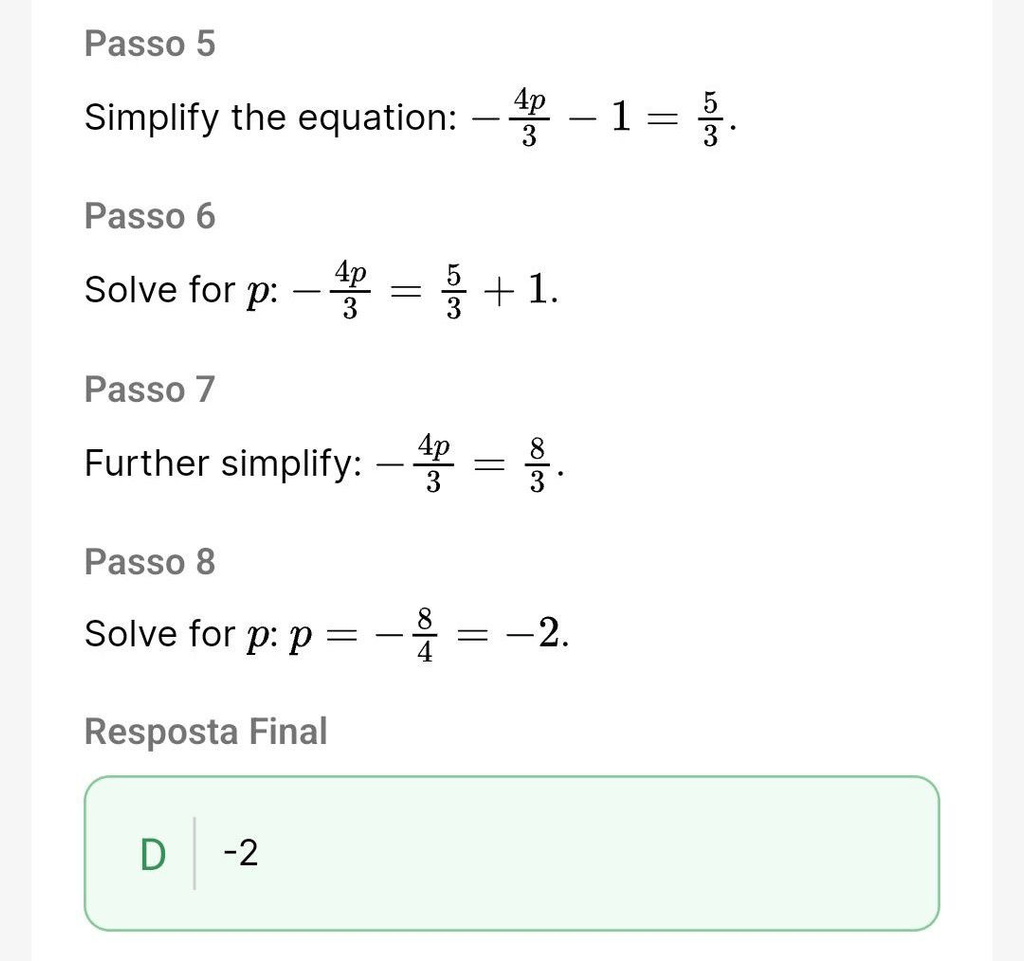Click the -2 answer value

click(241, 853)
